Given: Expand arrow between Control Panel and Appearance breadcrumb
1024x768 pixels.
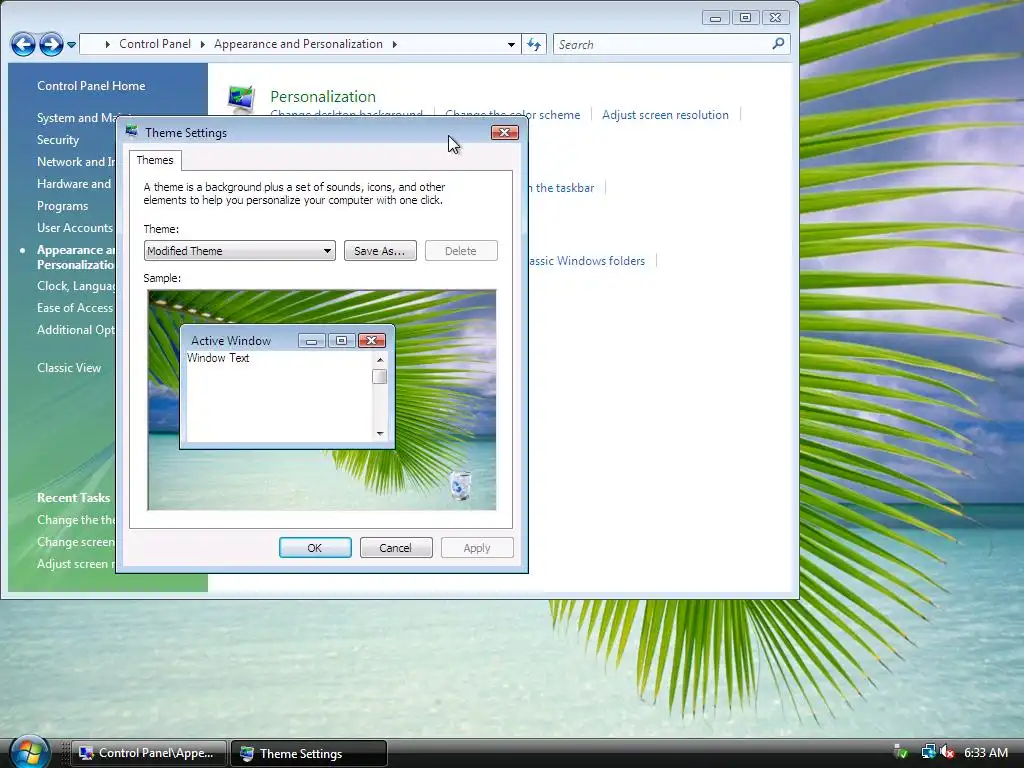Looking at the screenshot, I should click(202, 44).
